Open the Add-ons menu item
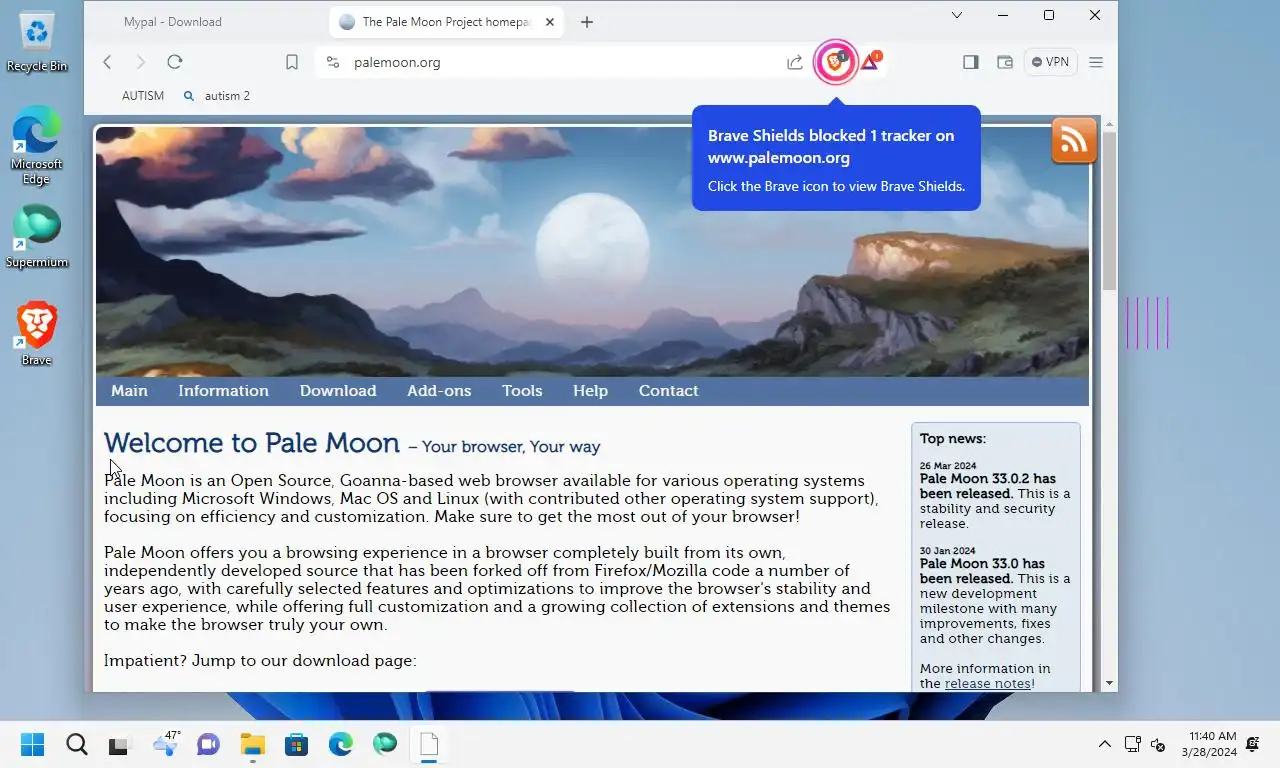This screenshot has height=768, width=1280. coord(439,391)
